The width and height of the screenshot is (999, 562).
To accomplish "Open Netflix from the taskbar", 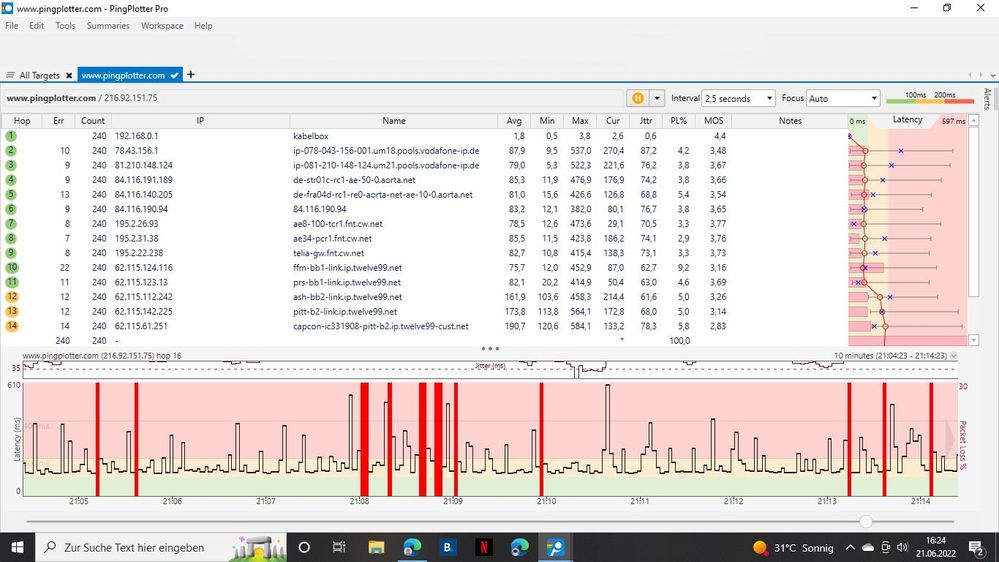I will point(484,547).
